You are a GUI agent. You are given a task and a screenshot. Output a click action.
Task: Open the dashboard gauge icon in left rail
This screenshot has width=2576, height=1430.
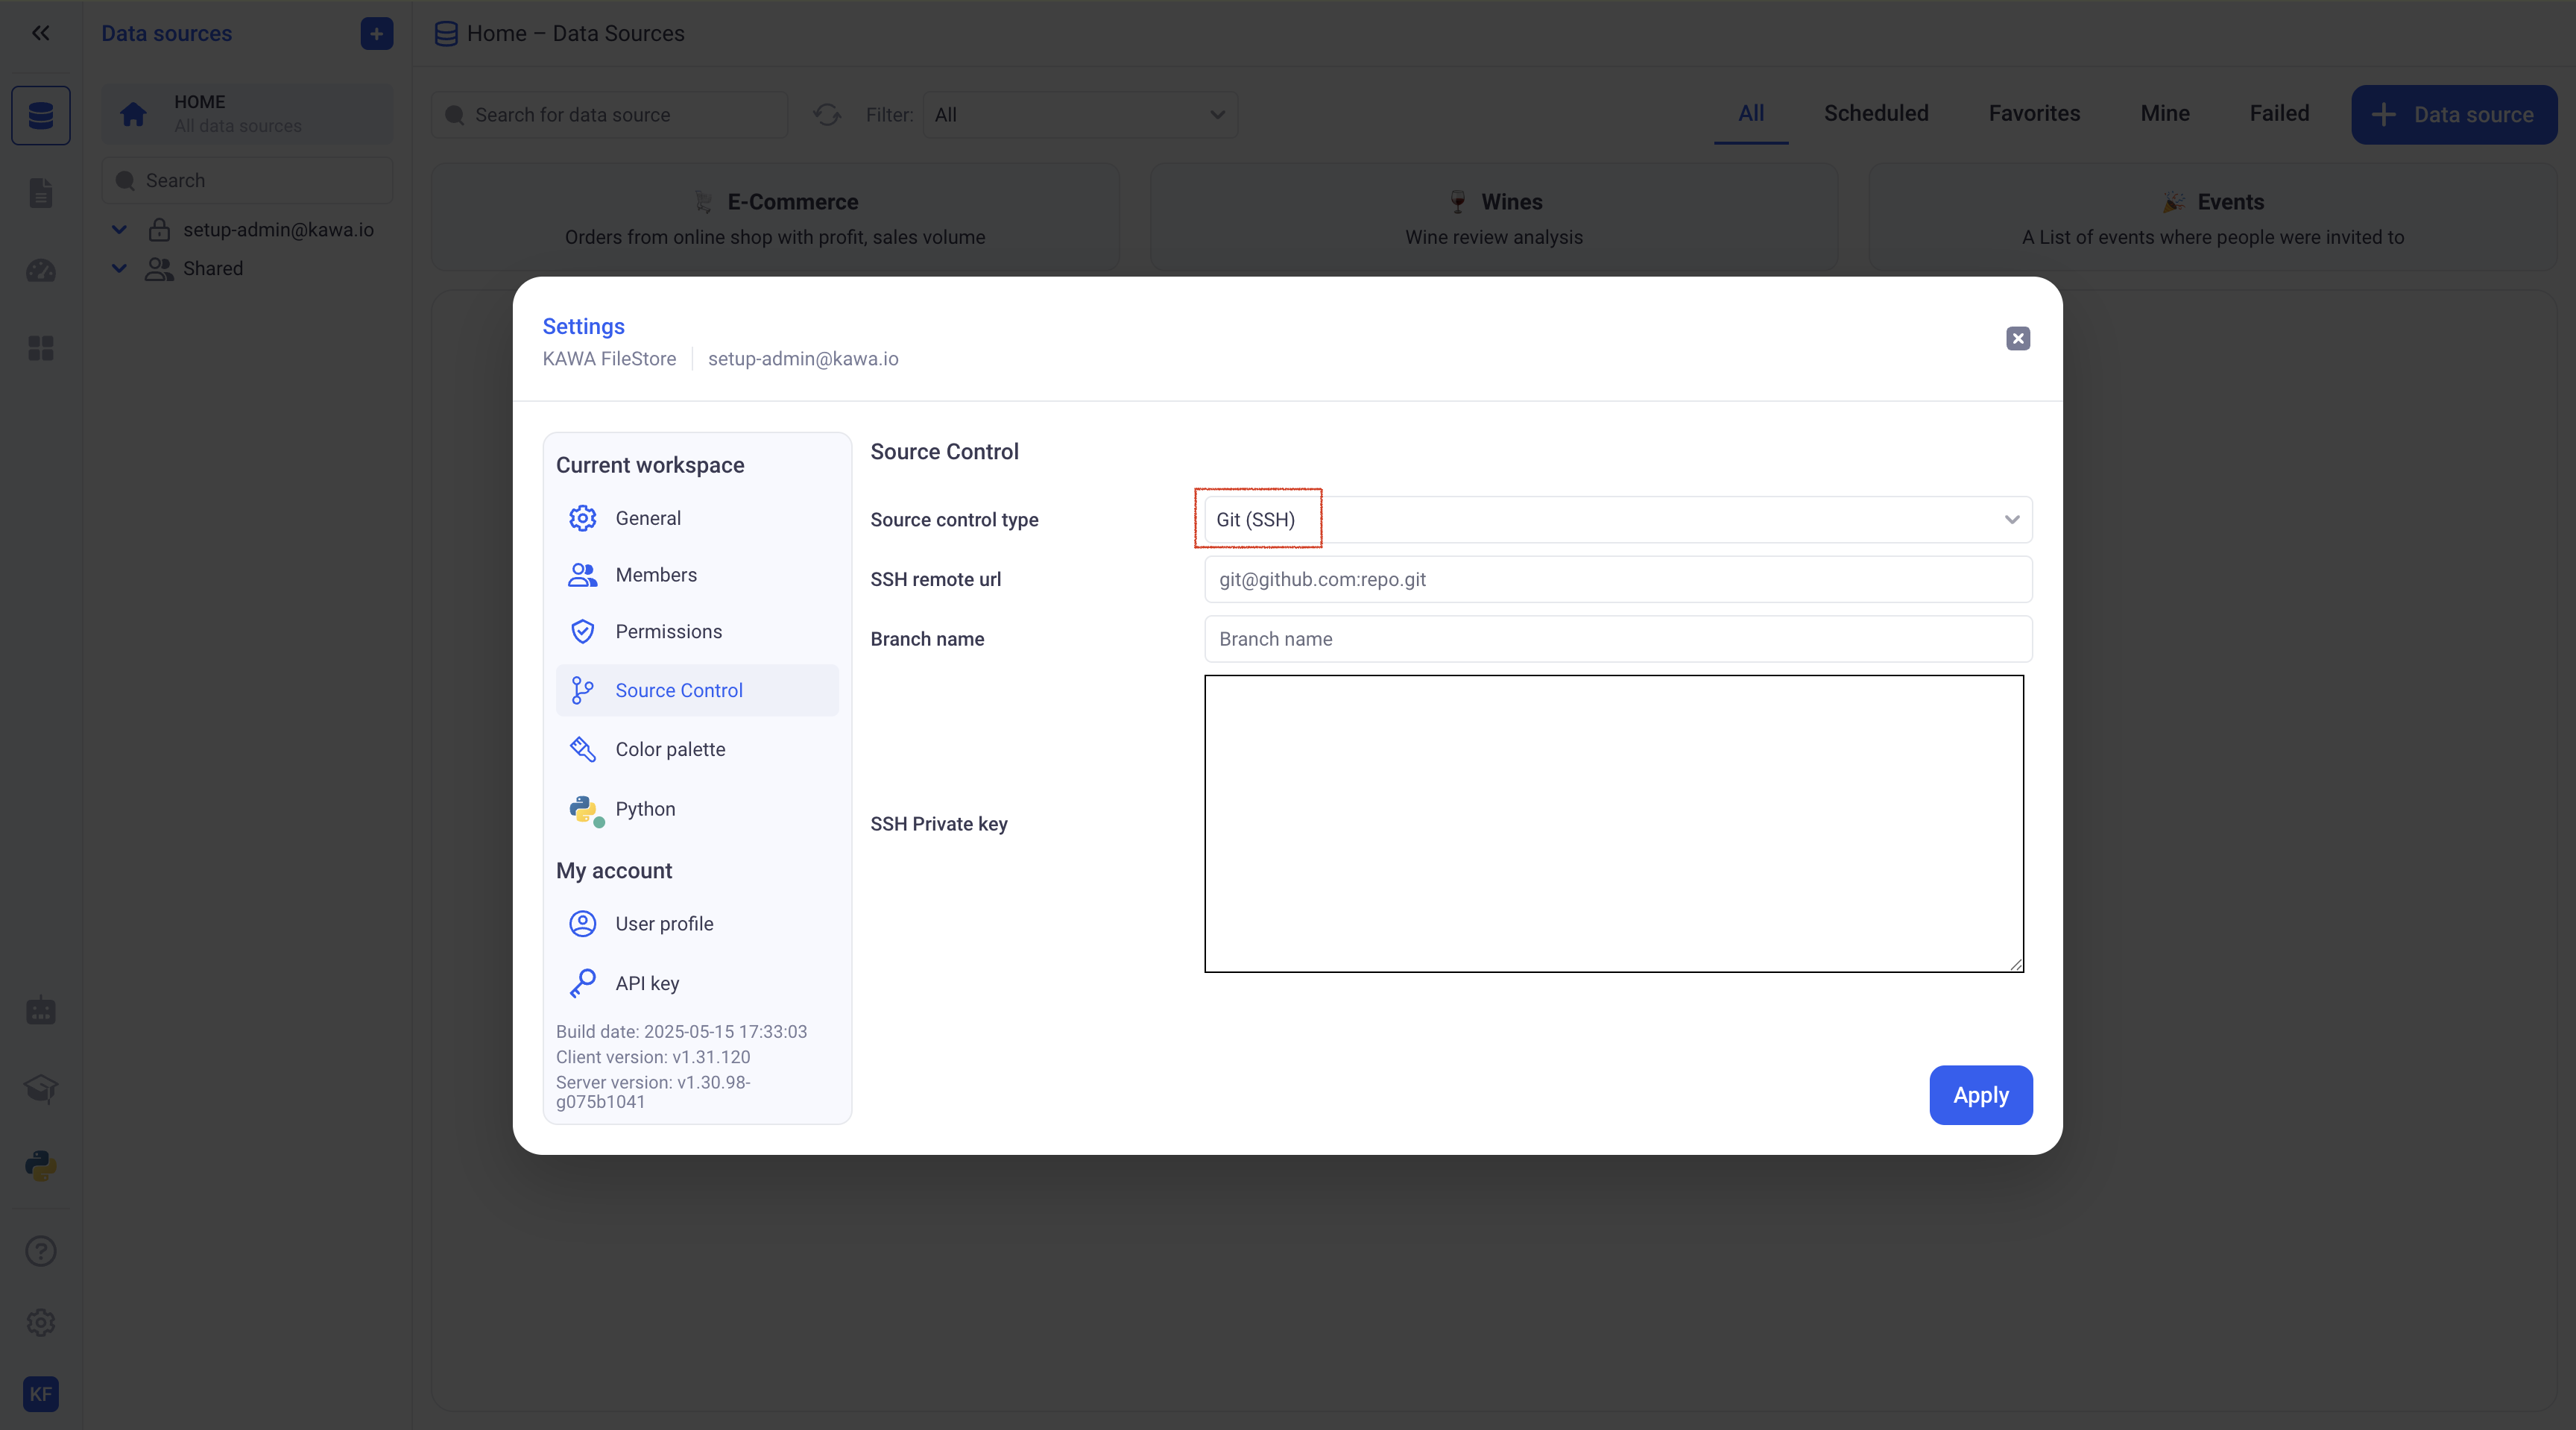pyautogui.click(x=40, y=271)
